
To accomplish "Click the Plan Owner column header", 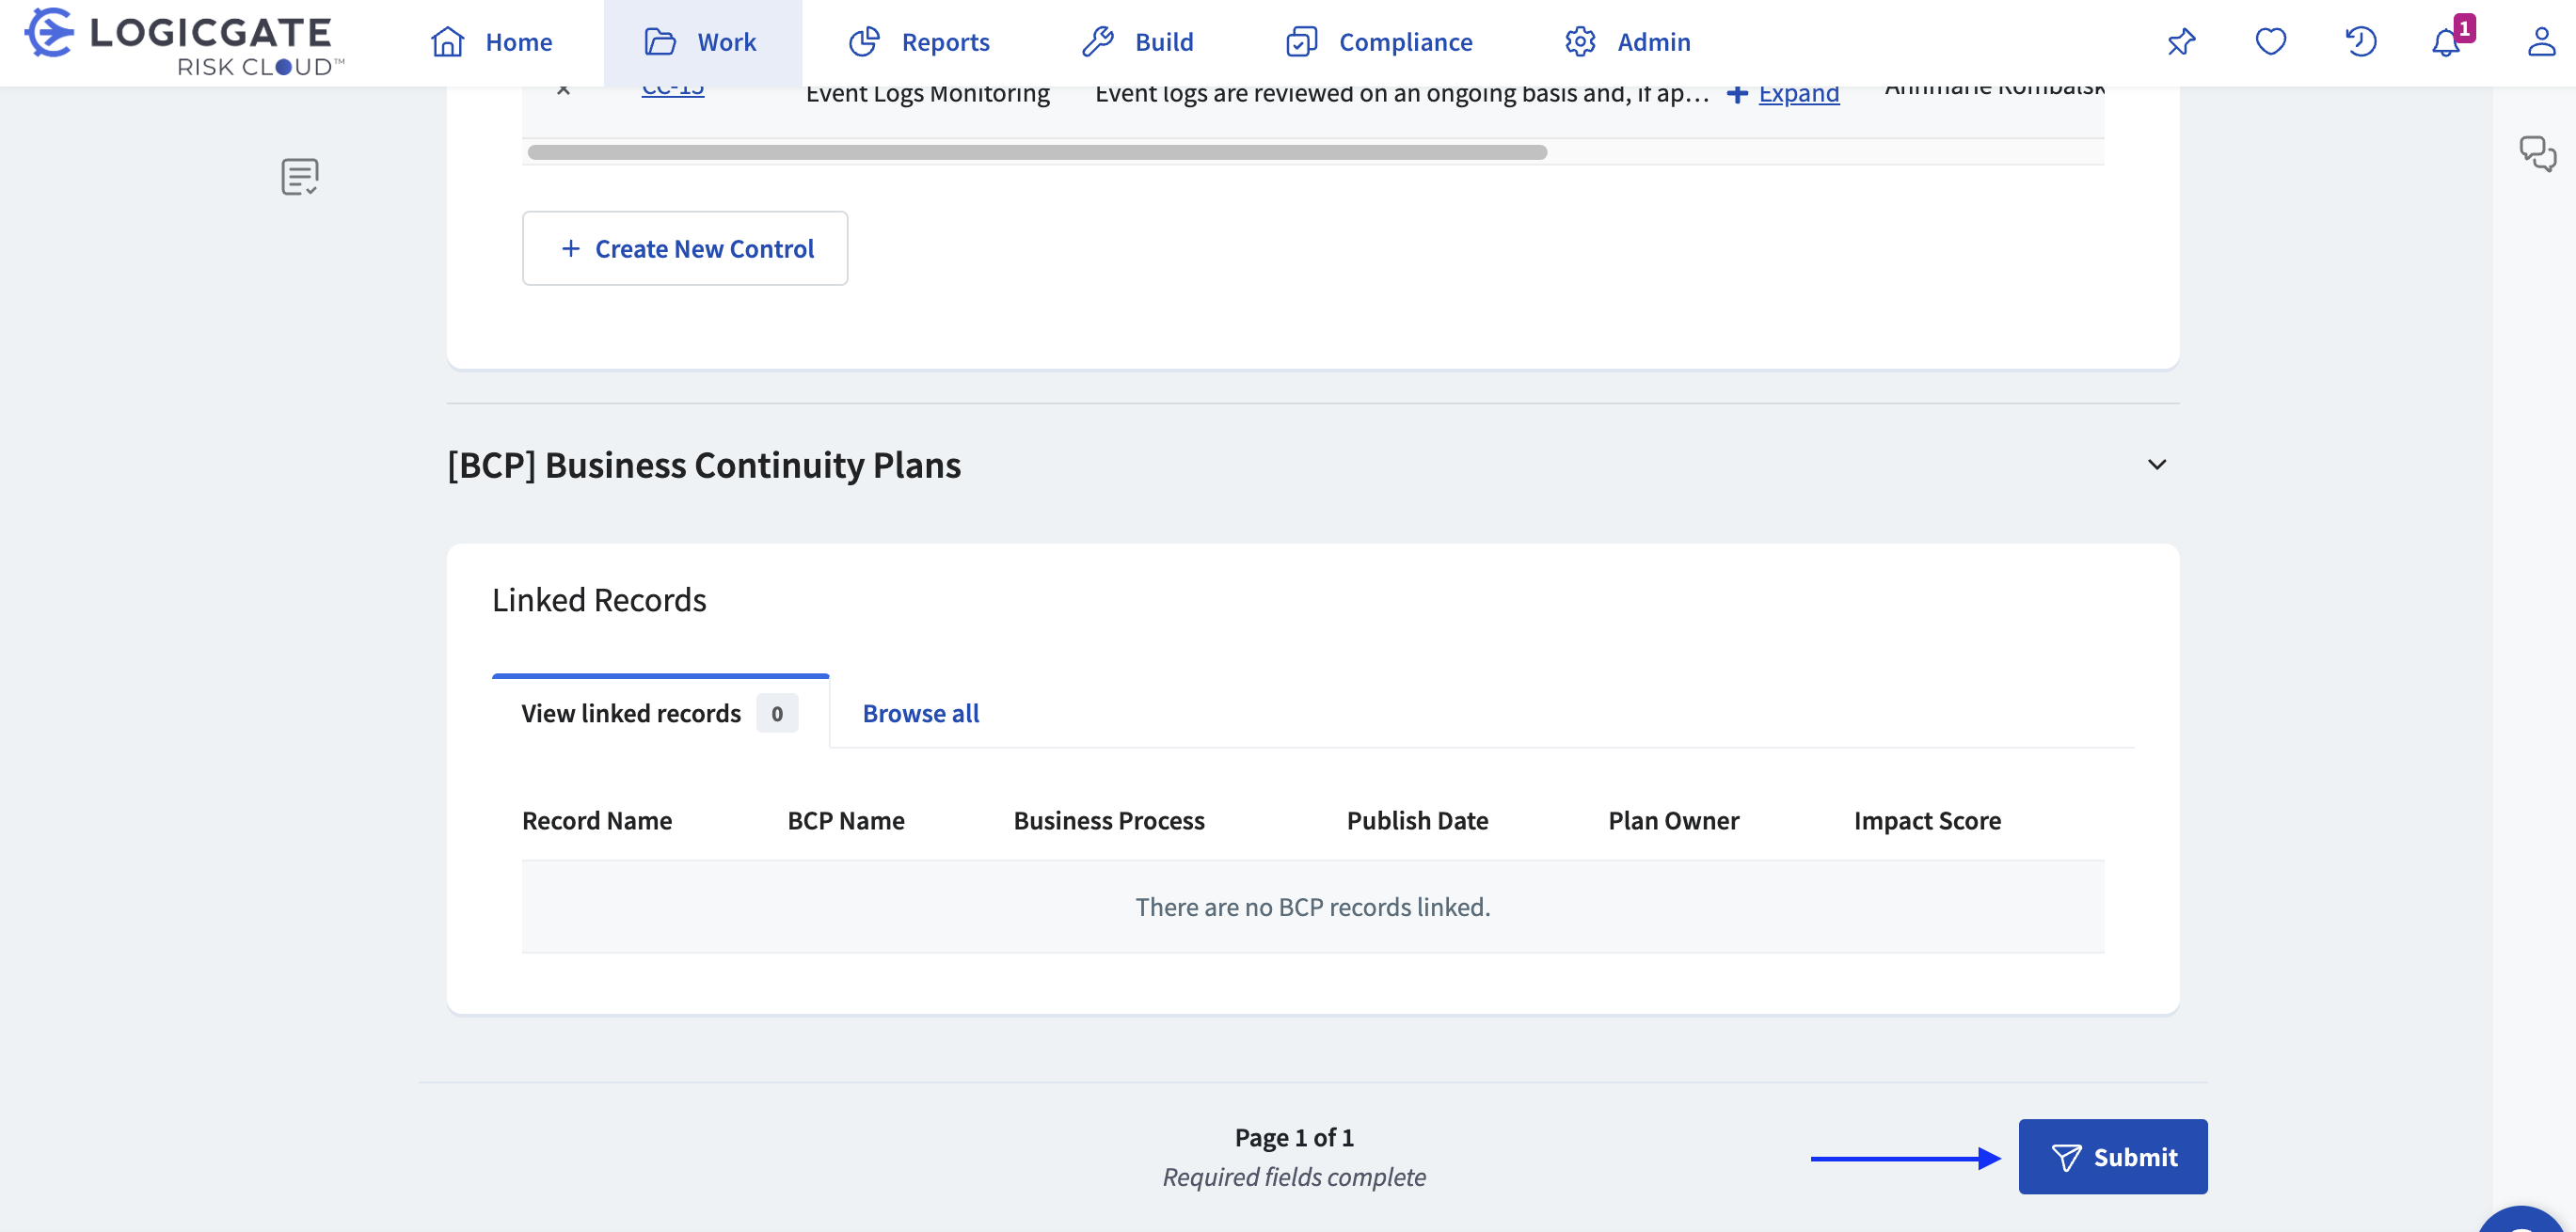I will tap(1673, 820).
